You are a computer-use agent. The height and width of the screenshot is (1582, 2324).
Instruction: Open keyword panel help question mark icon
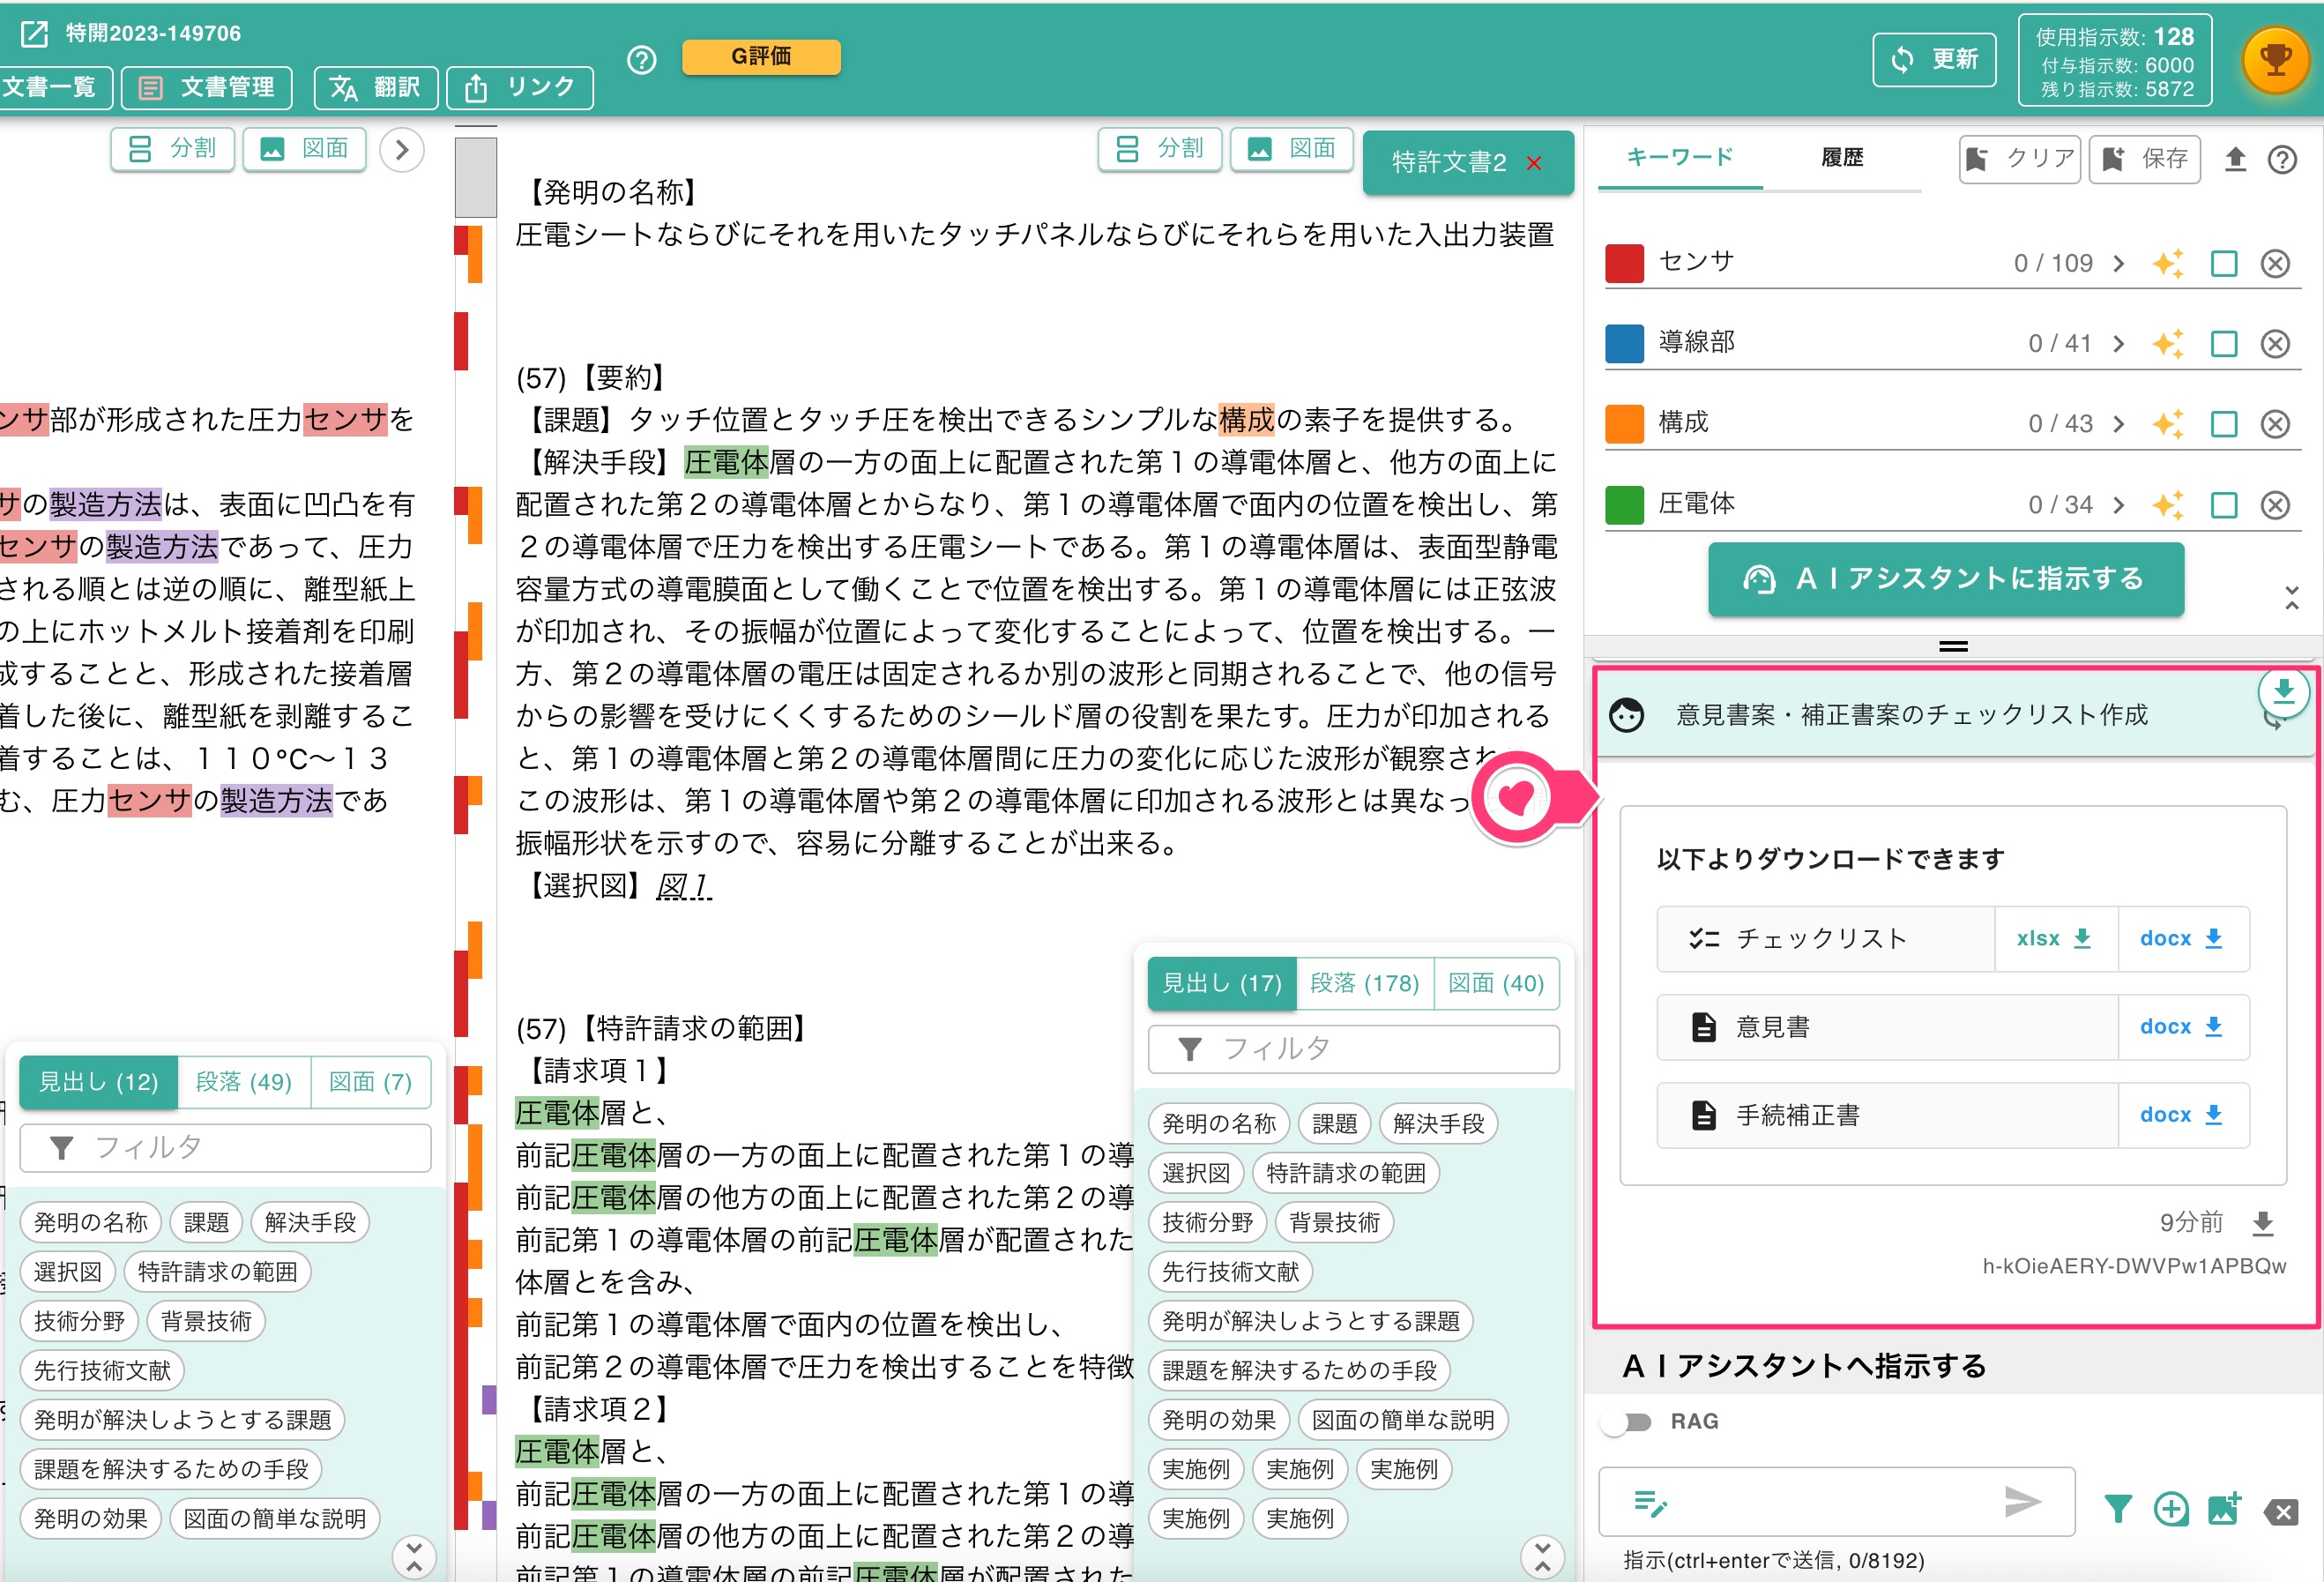2282,159
